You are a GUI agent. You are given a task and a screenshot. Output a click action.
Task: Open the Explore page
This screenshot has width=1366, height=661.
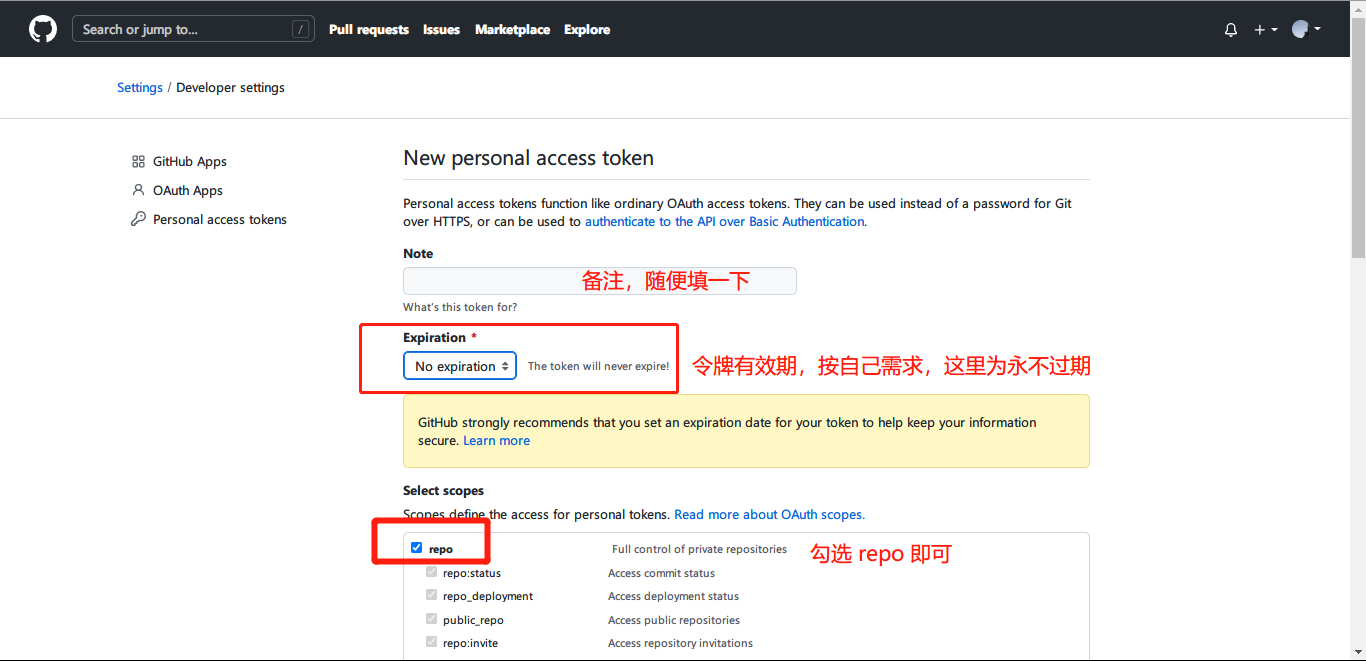click(x=587, y=30)
